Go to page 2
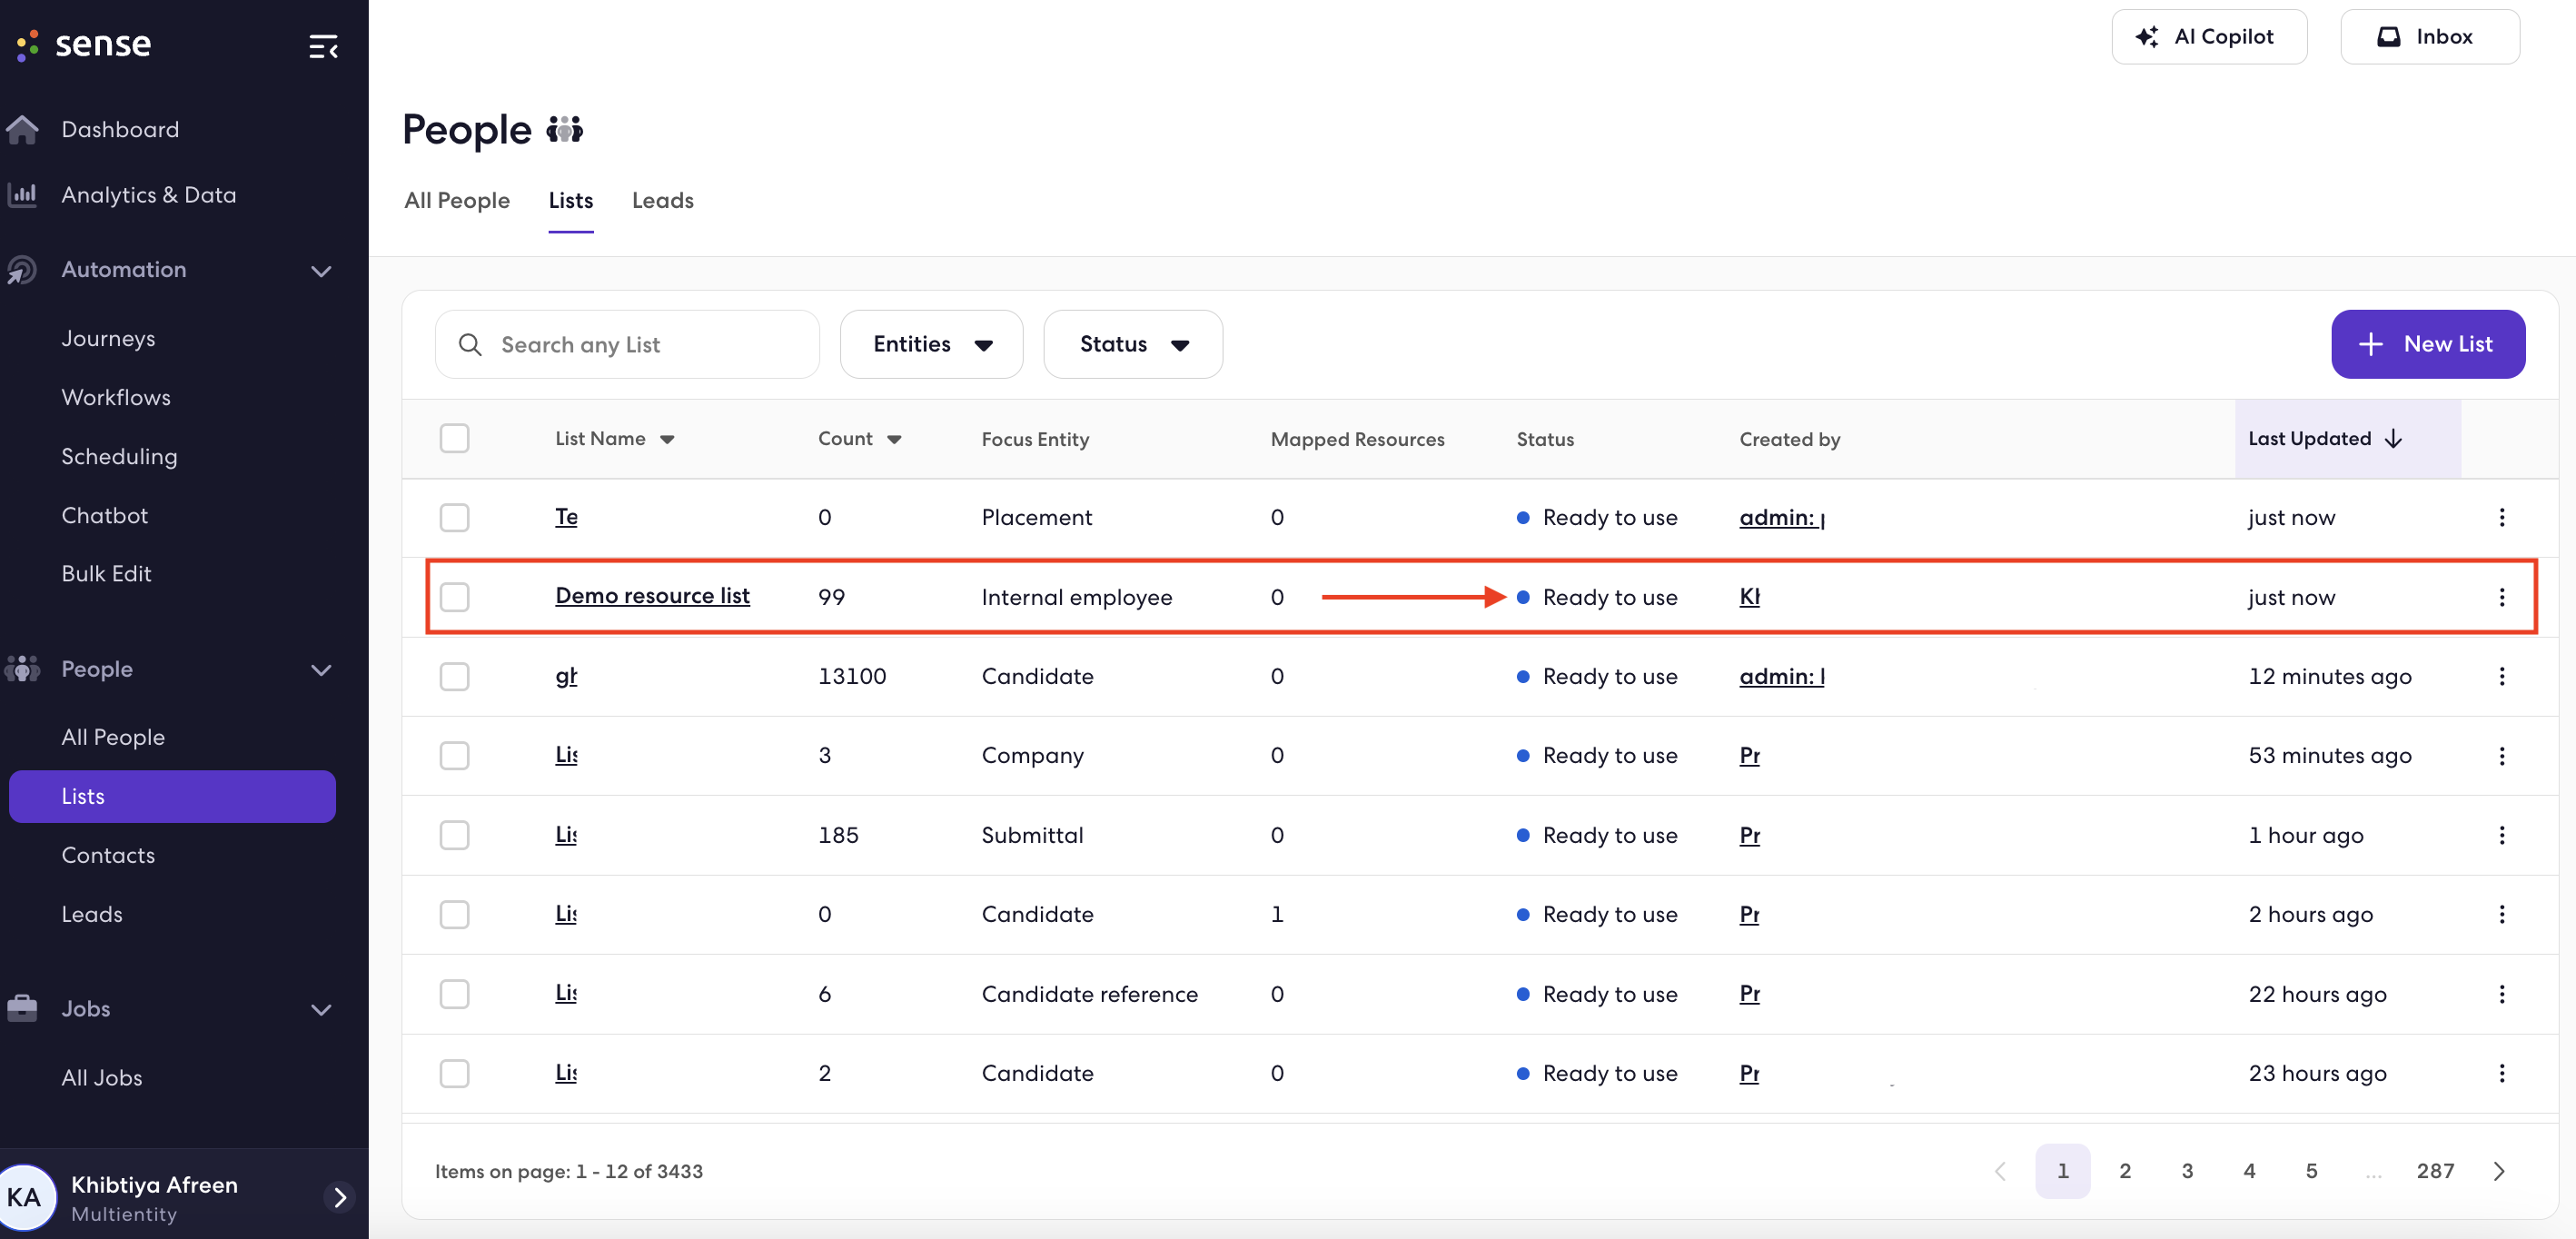The image size is (2576, 1239). 2125,1171
